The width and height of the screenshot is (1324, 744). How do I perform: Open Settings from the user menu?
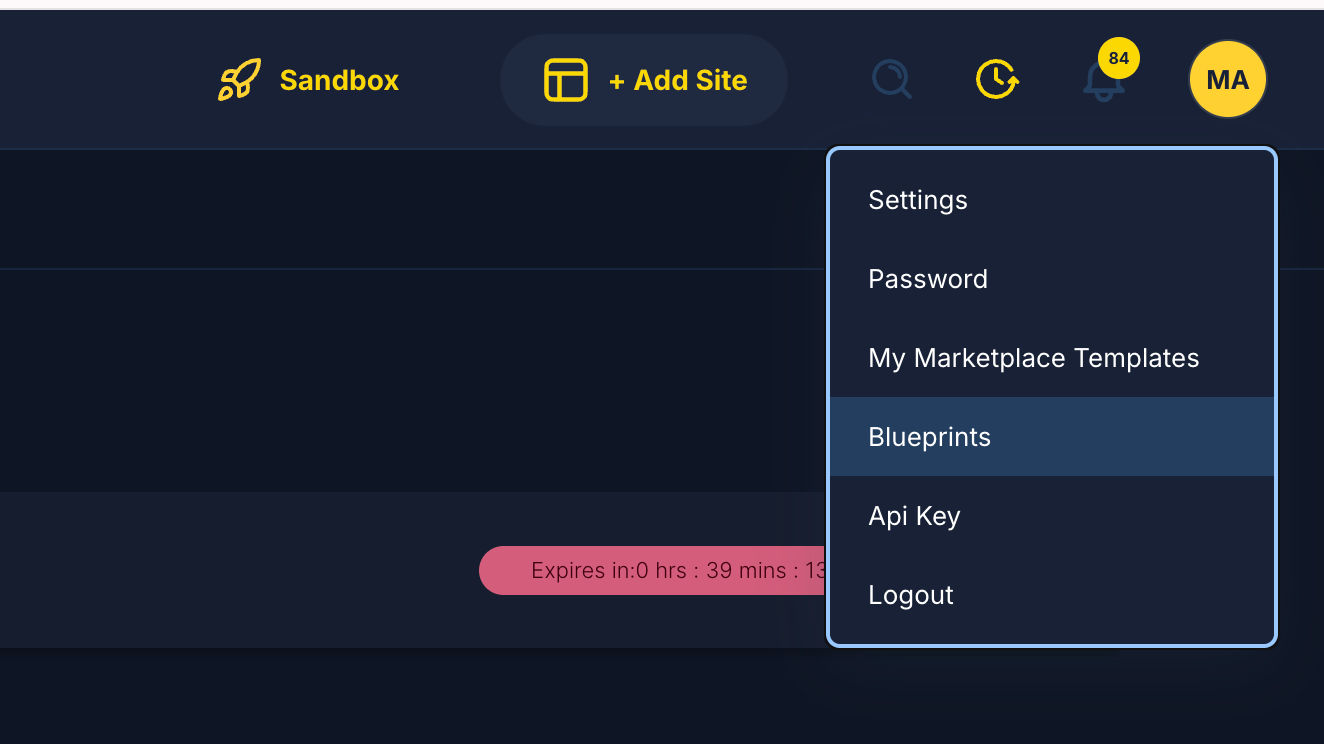918,200
